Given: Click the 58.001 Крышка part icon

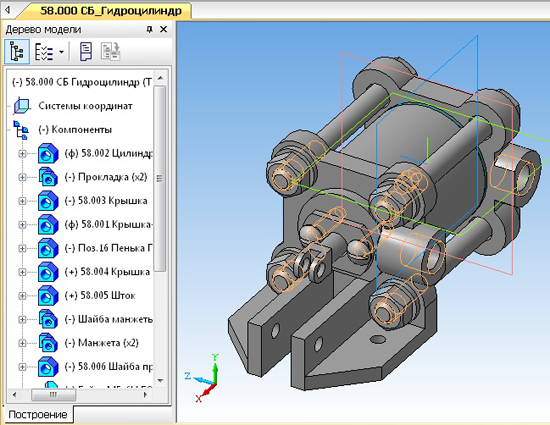Looking at the screenshot, I should tap(48, 224).
